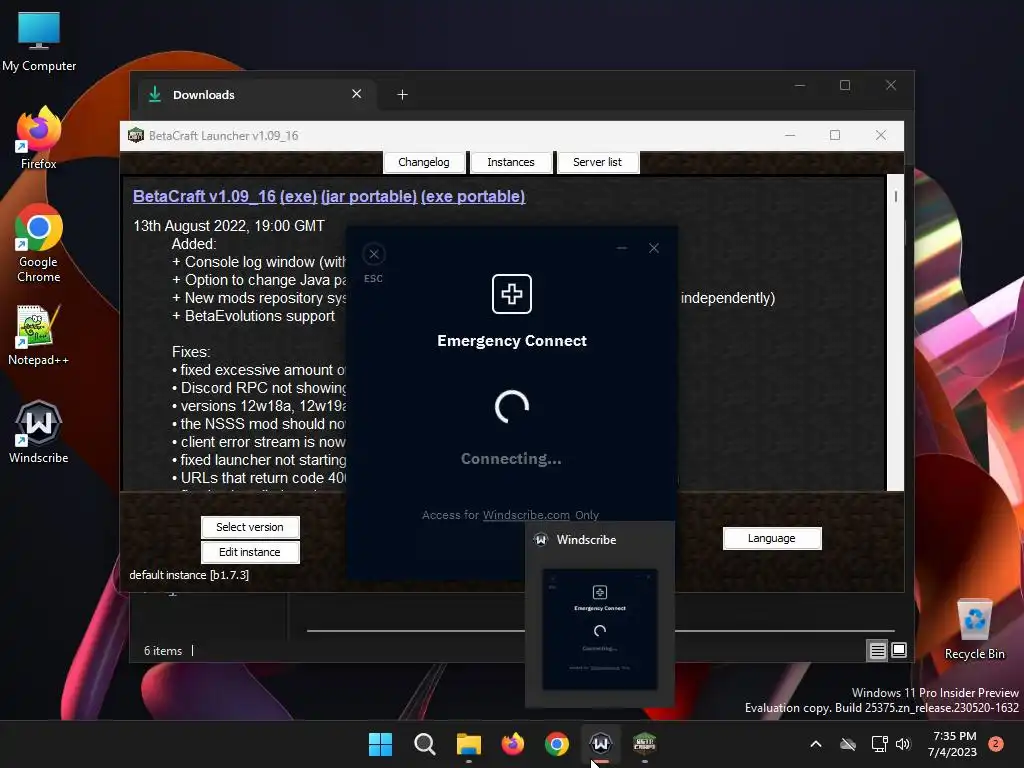Open Windscribe desktop shortcut

click(39, 432)
